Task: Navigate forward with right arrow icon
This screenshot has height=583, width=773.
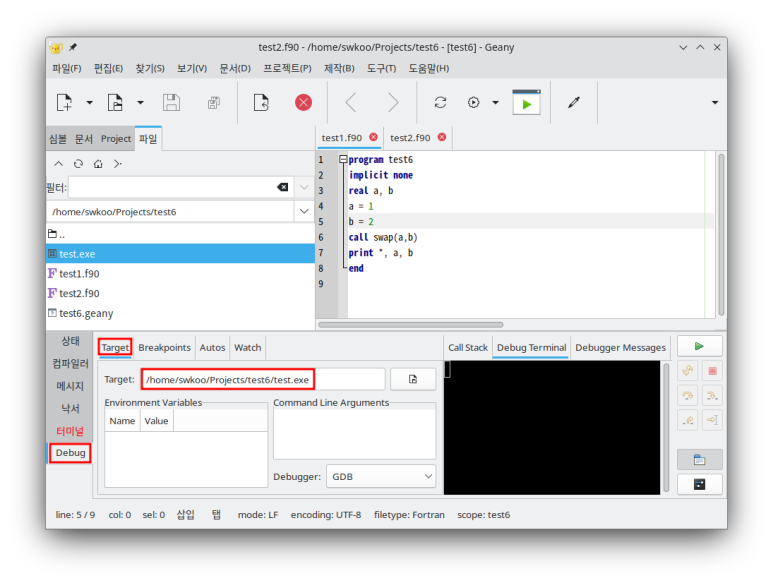Action: click(x=392, y=103)
